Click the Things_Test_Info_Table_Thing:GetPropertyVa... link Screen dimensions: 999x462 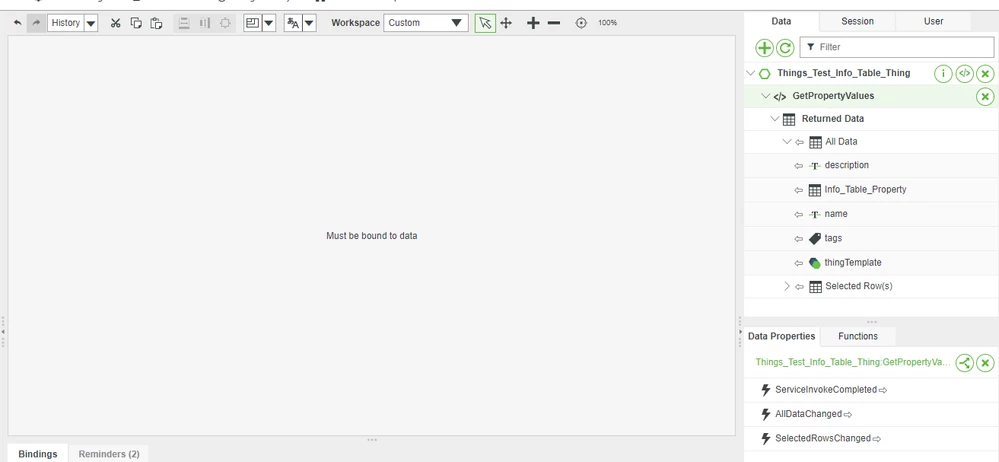pos(853,362)
